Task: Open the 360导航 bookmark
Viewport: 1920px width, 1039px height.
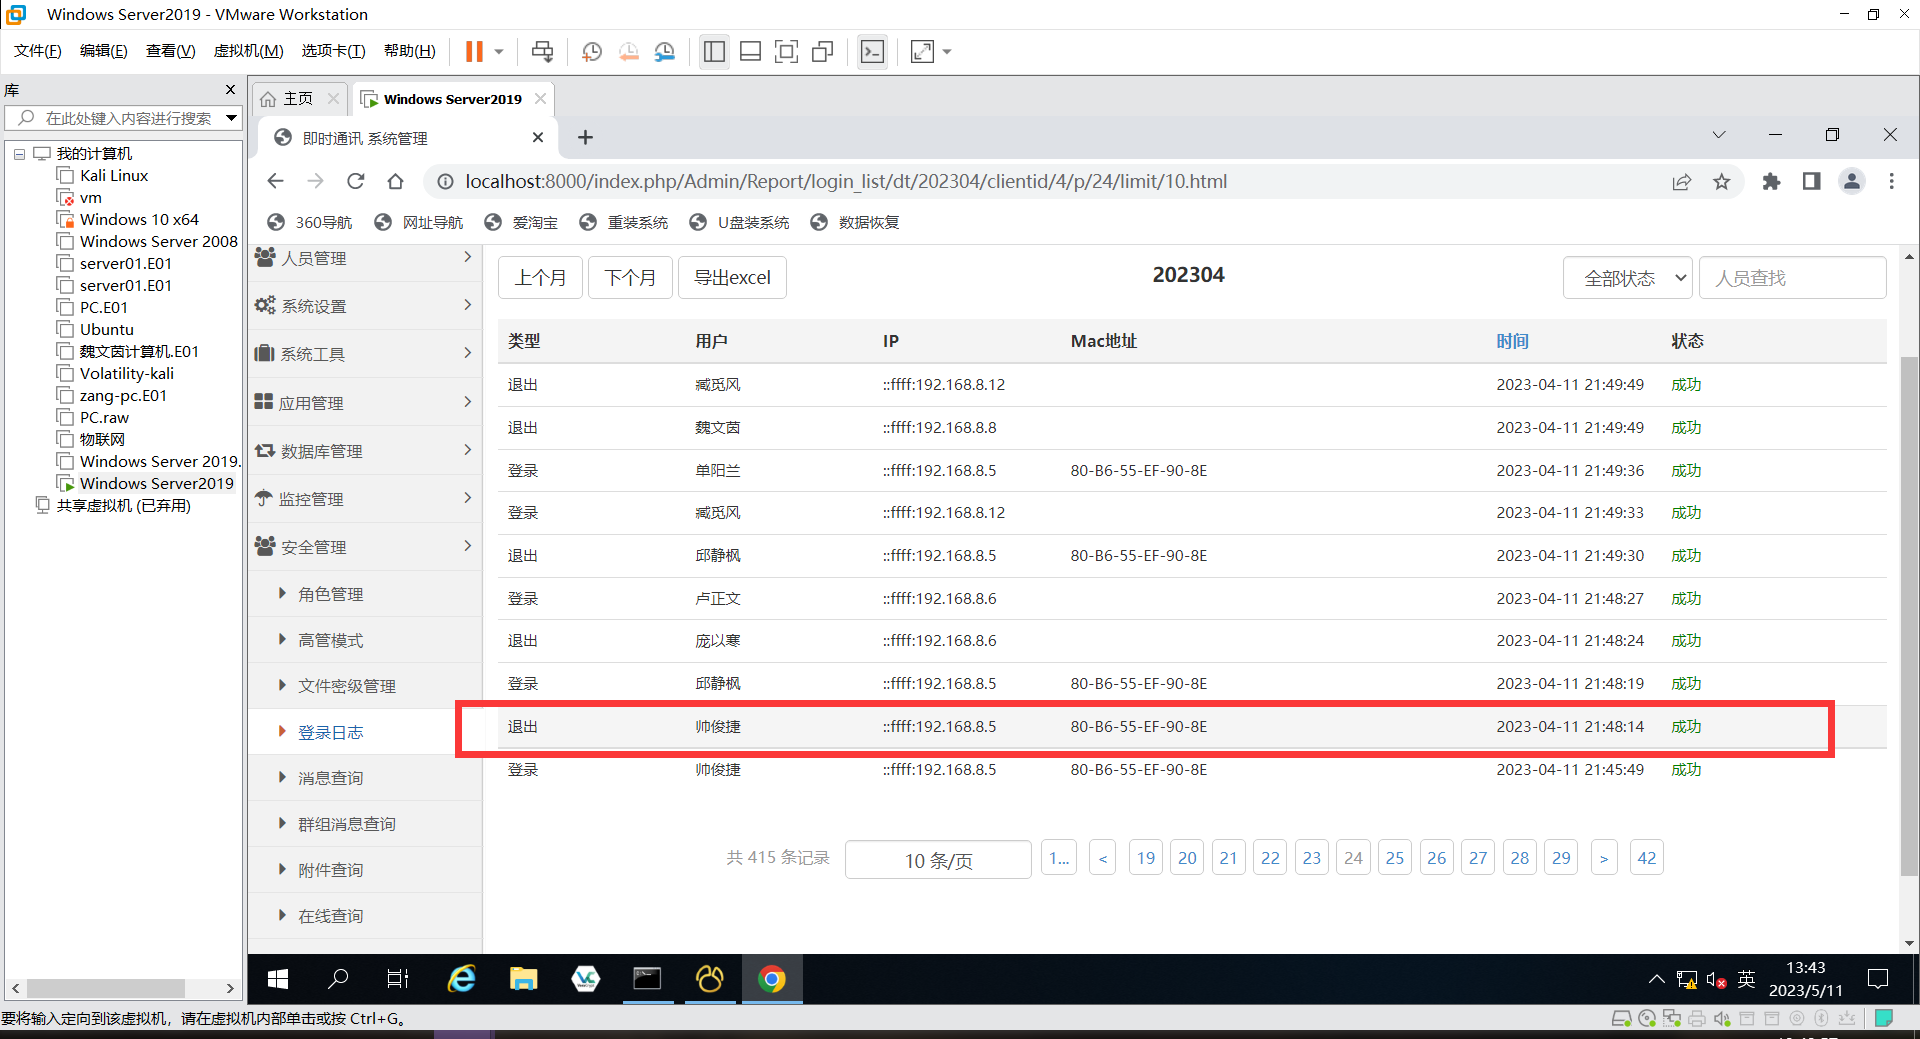Action: [309, 222]
